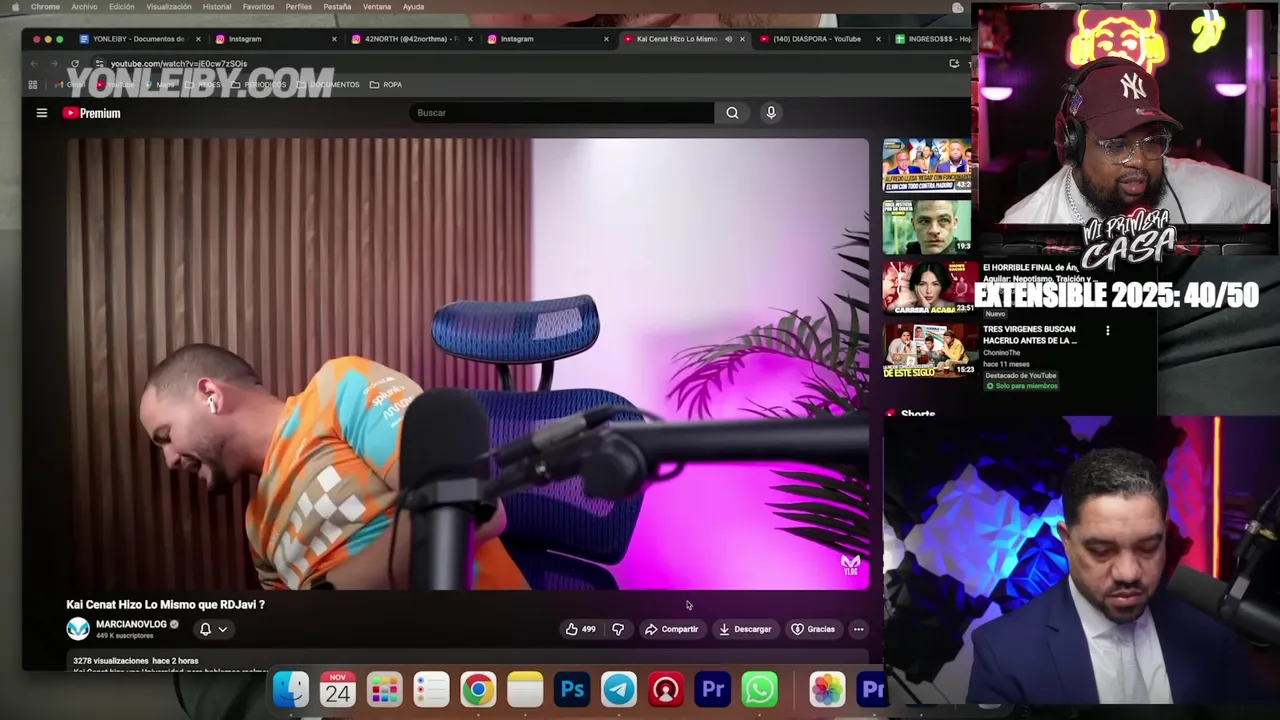Image resolution: width=1280 pixels, height=720 pixels.
Task: Download video with Descargar button
Action: (745, 629)
